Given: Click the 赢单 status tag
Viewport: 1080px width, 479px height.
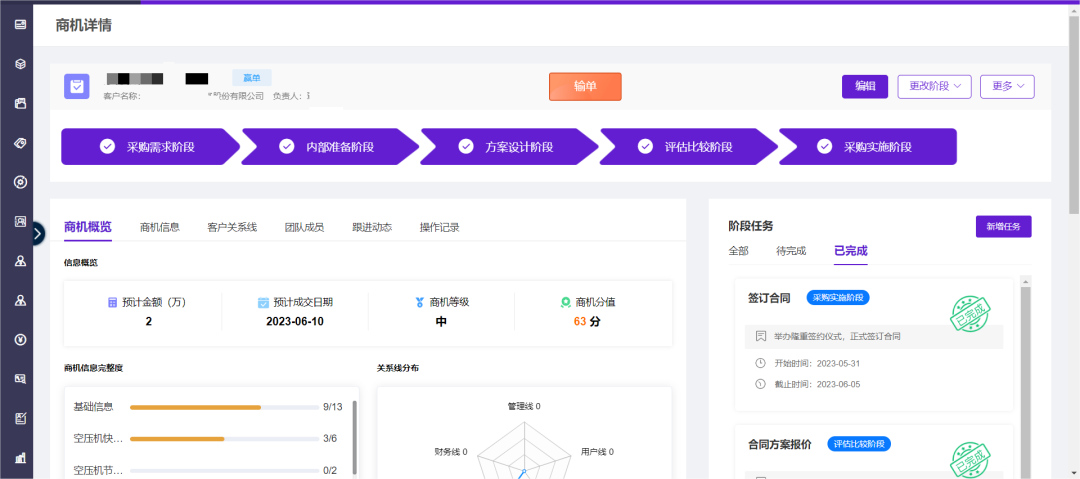Looking at the screenshot, I should [x=252, y=78].
